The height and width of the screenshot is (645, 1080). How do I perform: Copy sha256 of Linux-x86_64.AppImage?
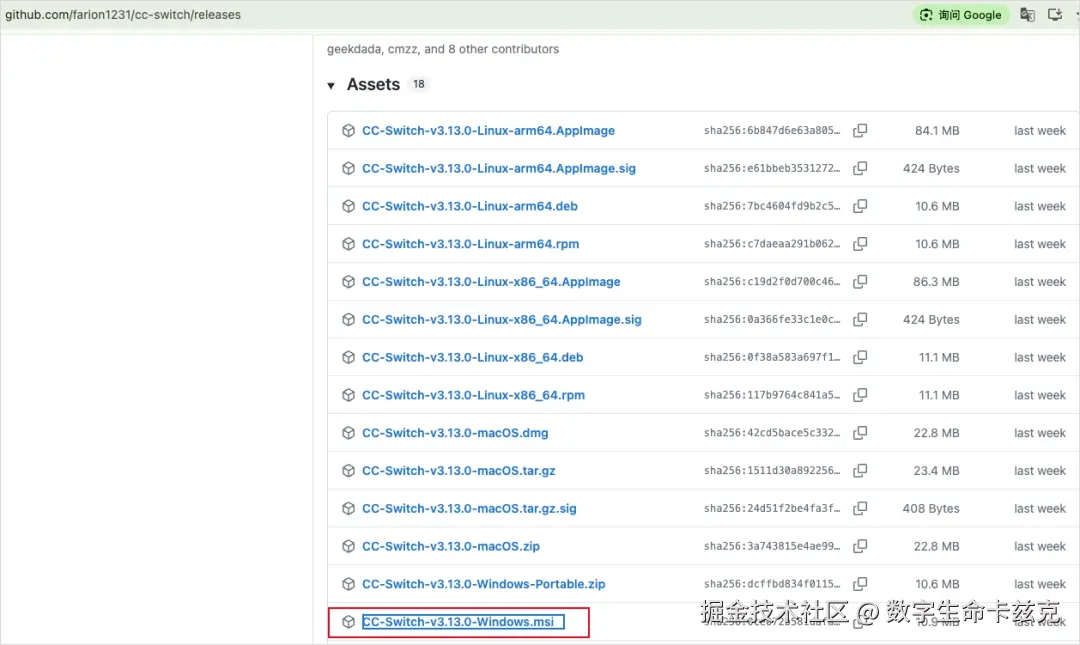coord(860,282)
